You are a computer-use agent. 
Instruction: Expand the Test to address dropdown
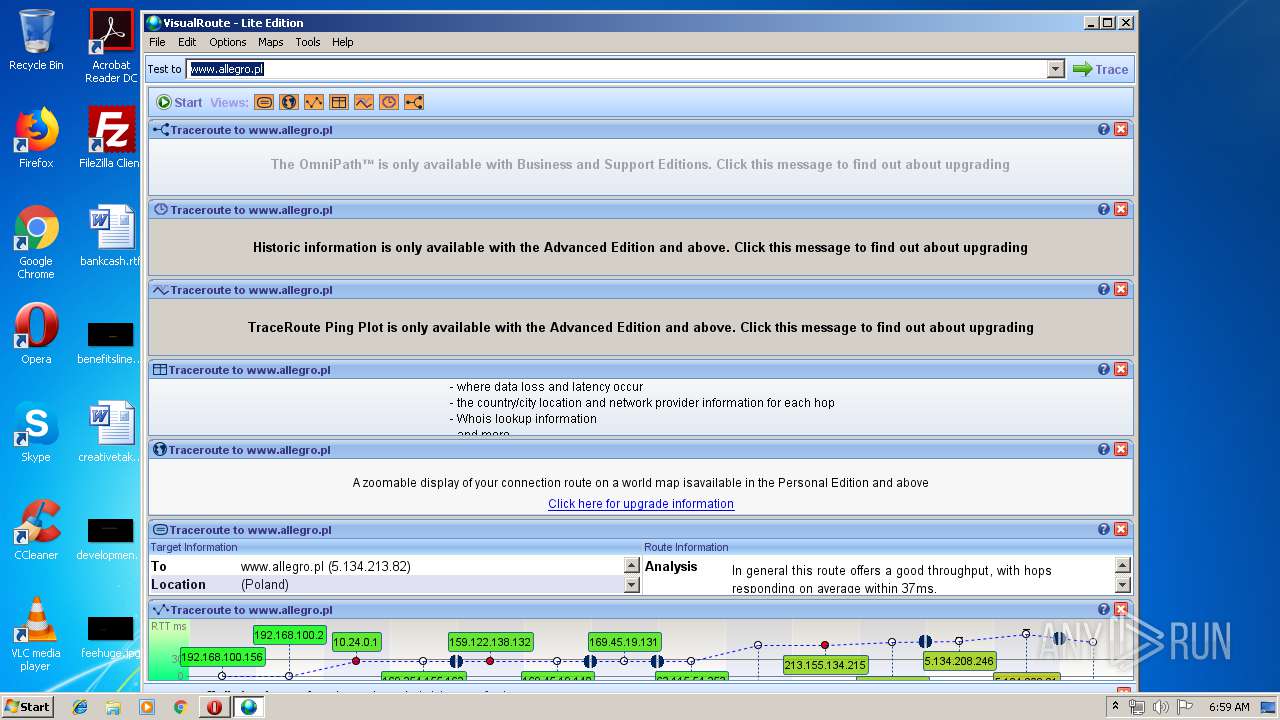coord(1056,69)
